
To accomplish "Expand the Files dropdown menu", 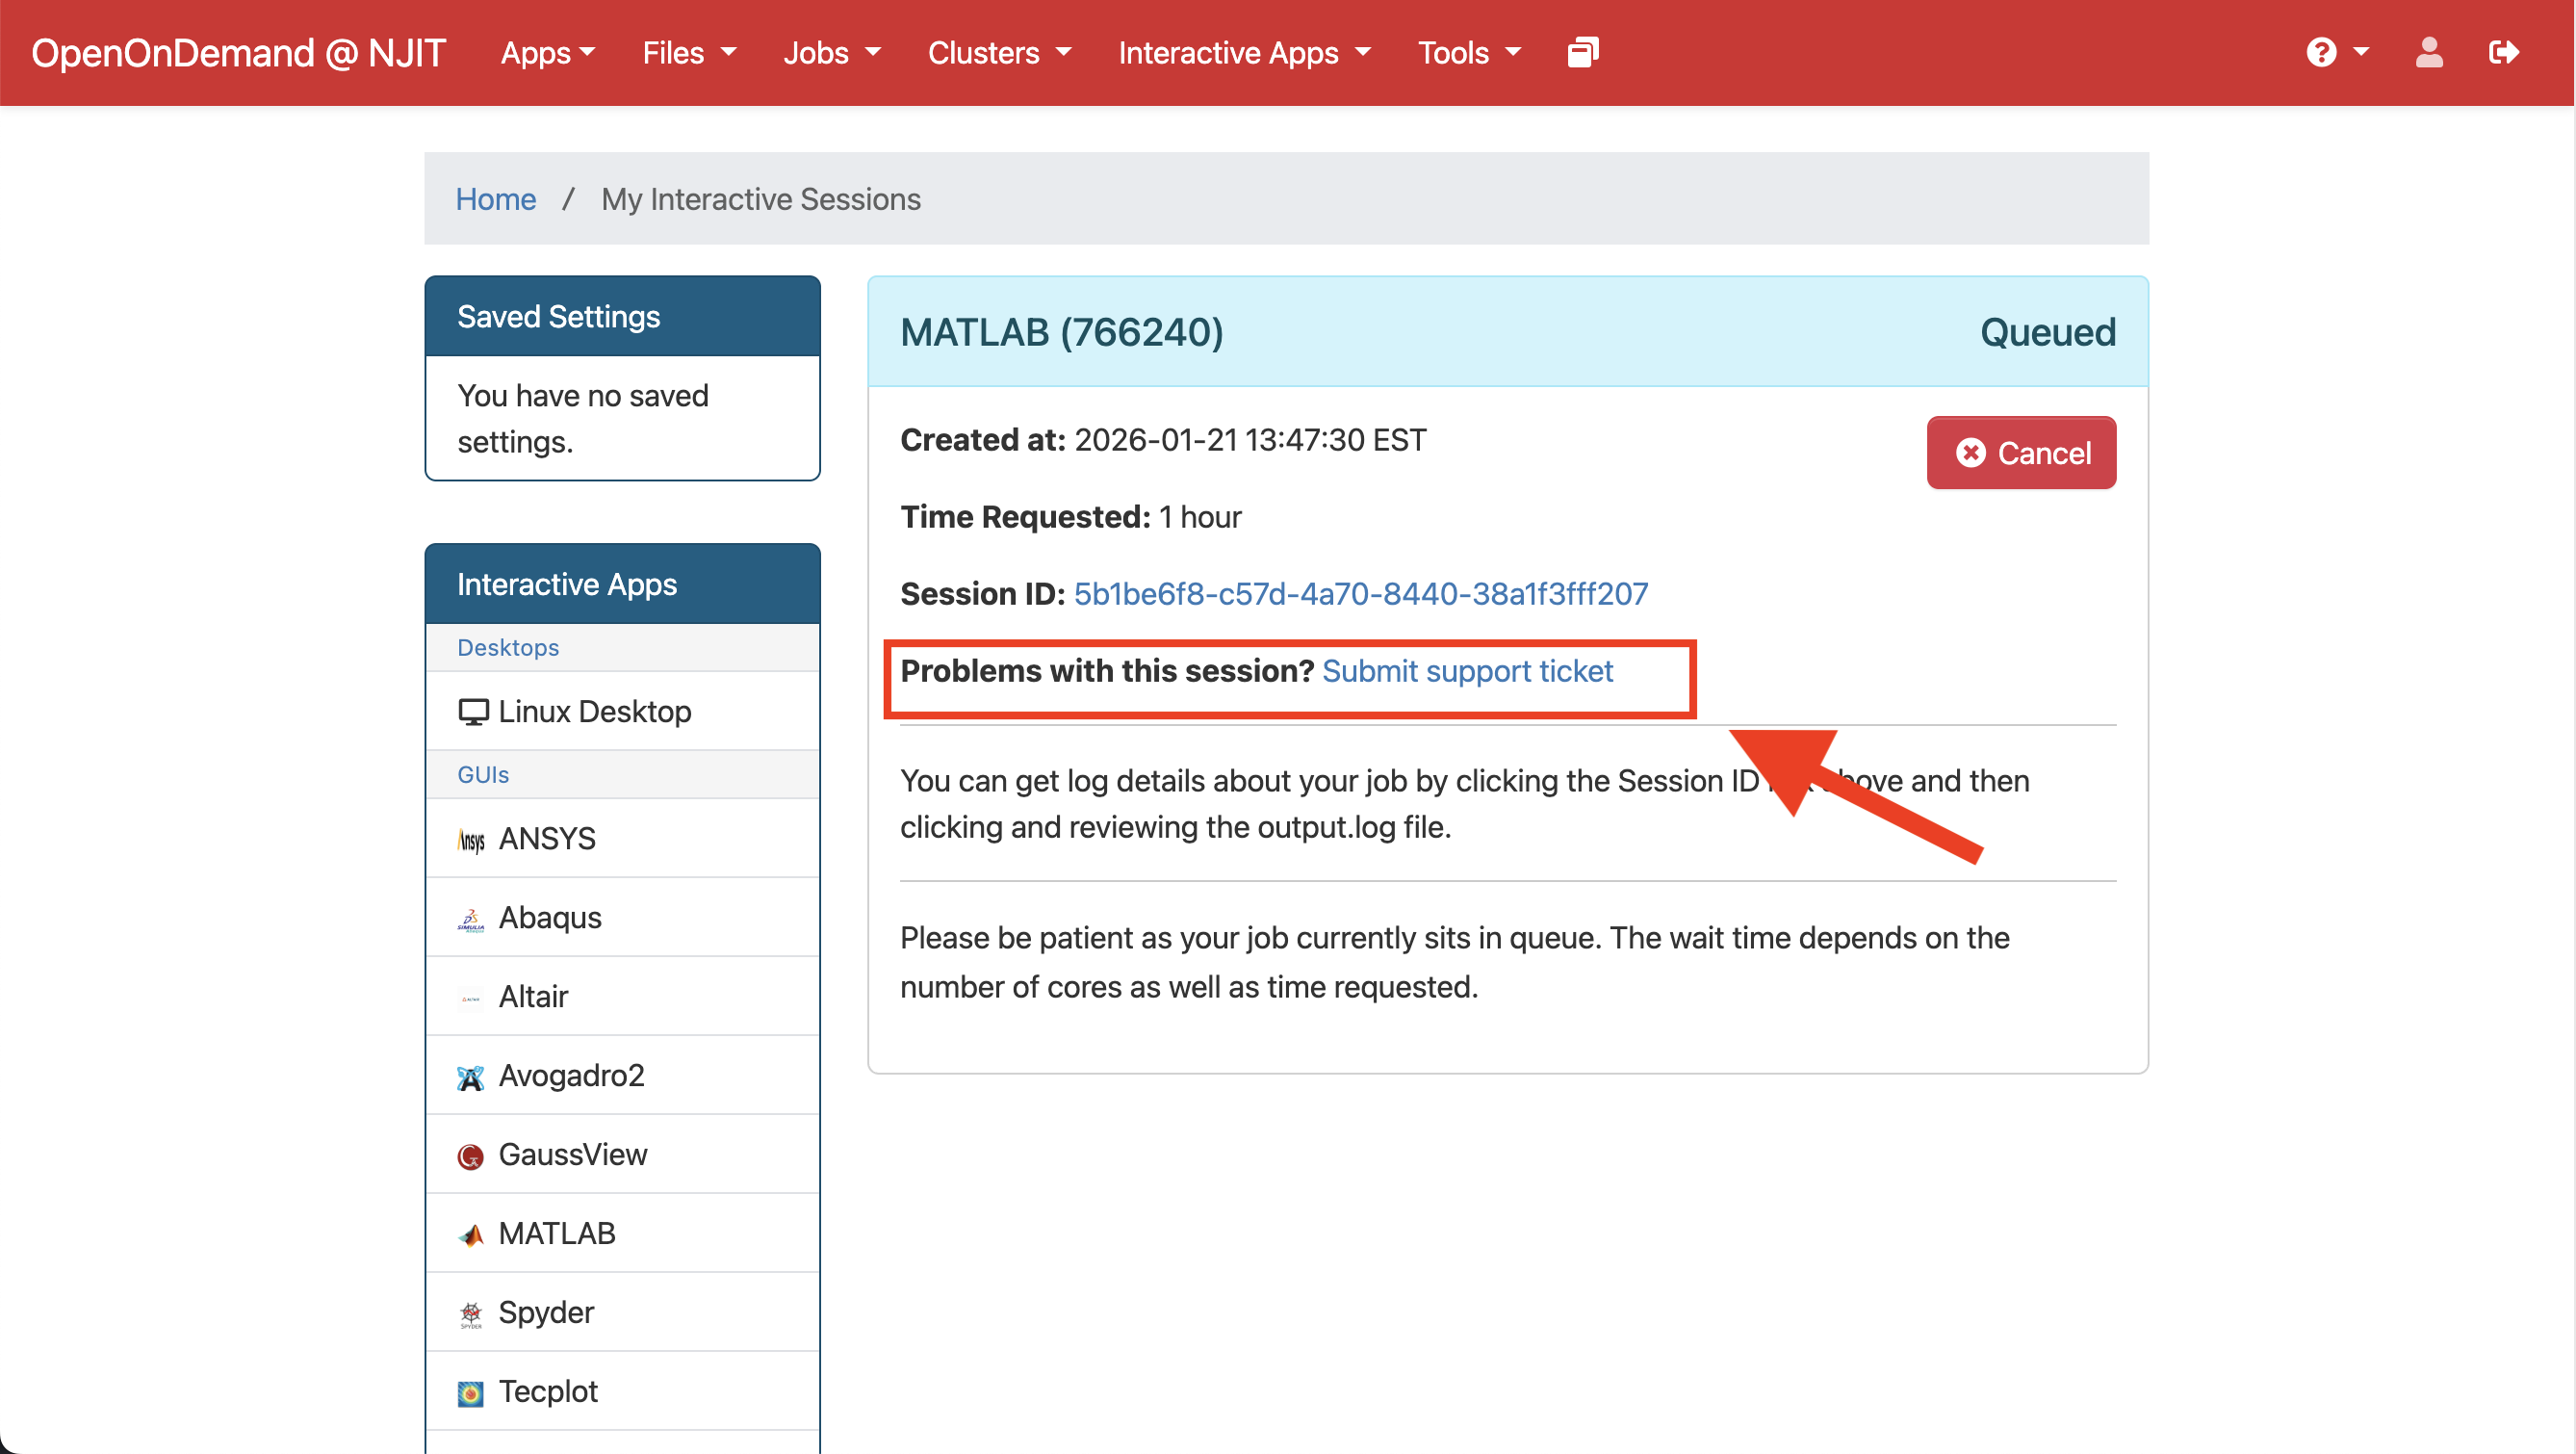I will click(688, 53).
